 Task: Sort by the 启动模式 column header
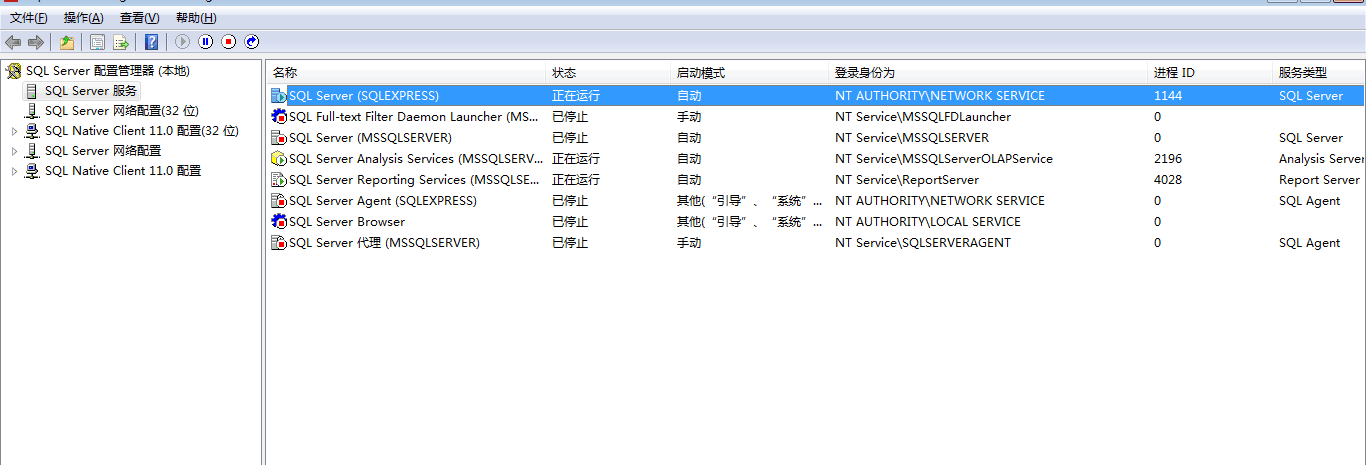pos(750,73)
